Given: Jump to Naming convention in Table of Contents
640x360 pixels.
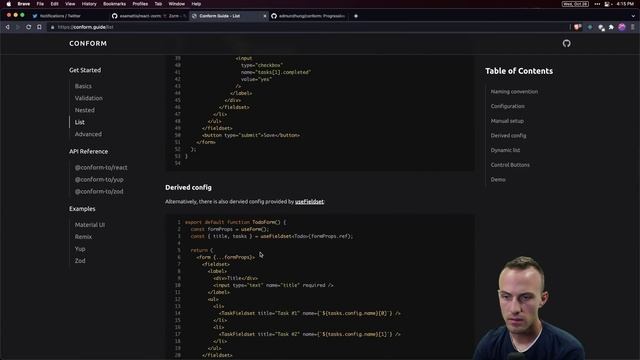Looking at the screenshot, I should point(514,92).
